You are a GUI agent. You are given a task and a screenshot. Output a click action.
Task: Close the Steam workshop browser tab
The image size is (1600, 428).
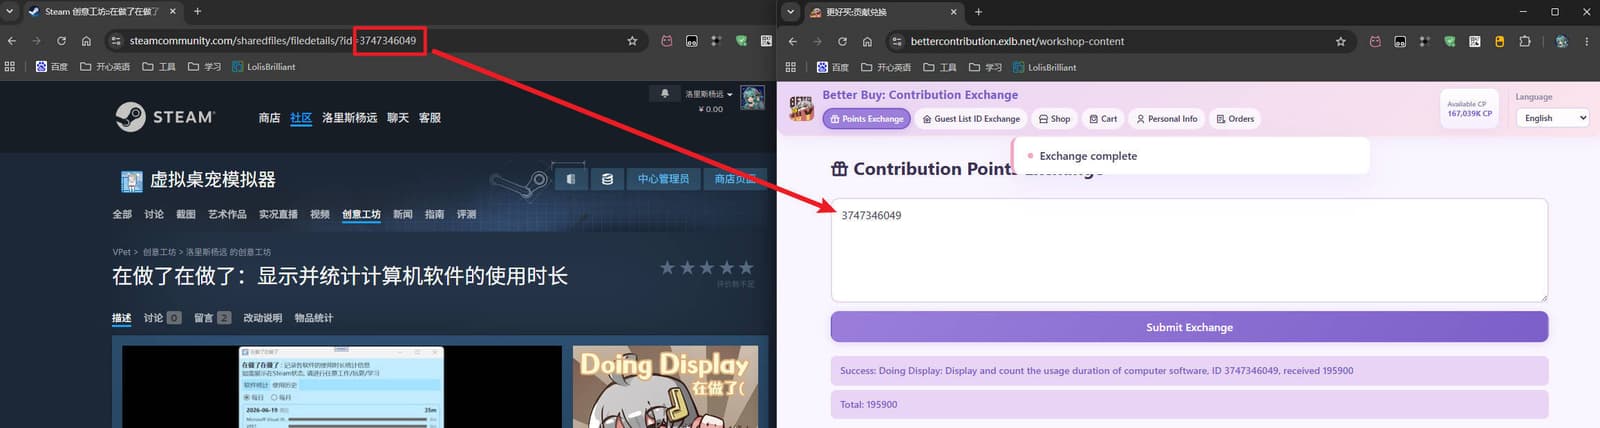click(172, 12)
